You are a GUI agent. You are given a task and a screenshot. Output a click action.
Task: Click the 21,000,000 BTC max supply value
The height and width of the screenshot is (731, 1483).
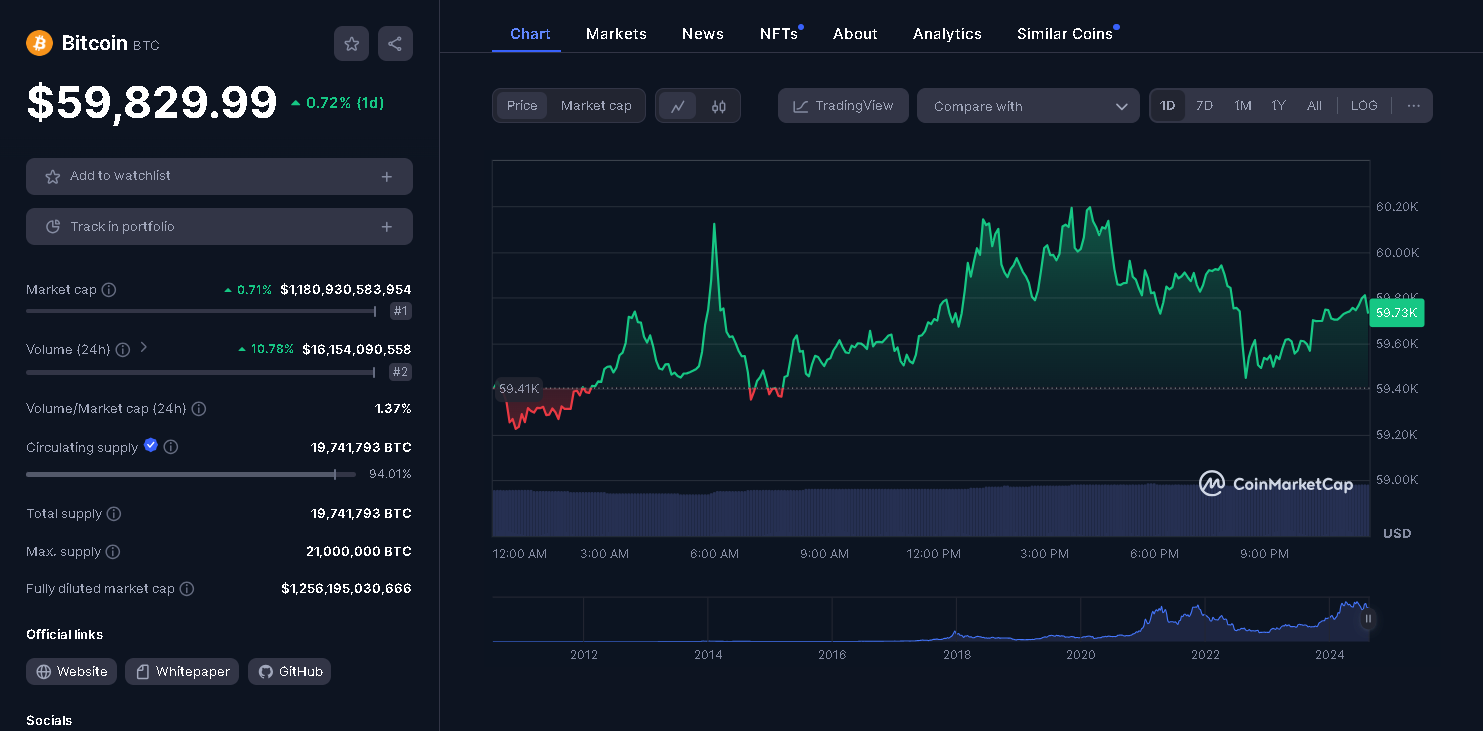359,551
